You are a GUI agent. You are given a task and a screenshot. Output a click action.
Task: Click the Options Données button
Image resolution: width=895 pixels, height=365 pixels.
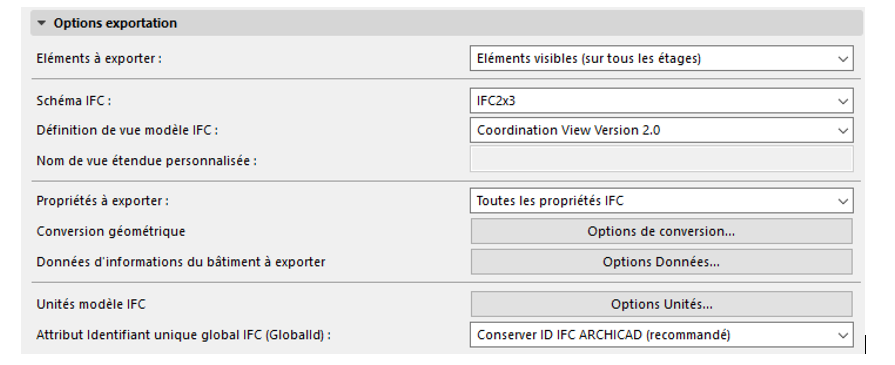(x=662, y=262)
